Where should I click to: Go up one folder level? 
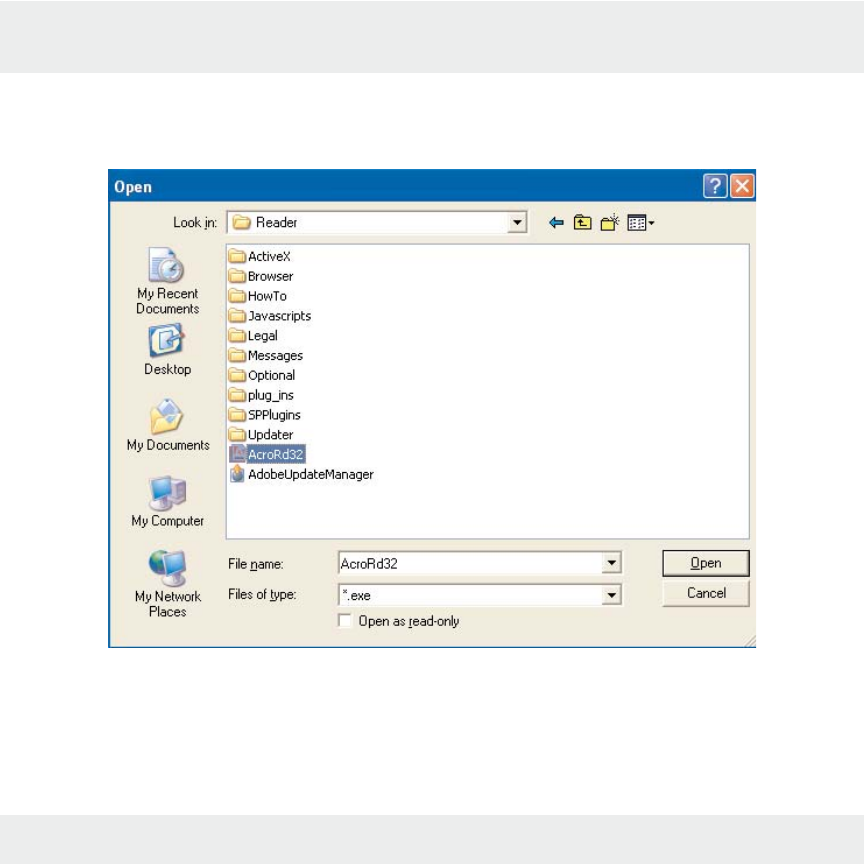coord(582,223)
